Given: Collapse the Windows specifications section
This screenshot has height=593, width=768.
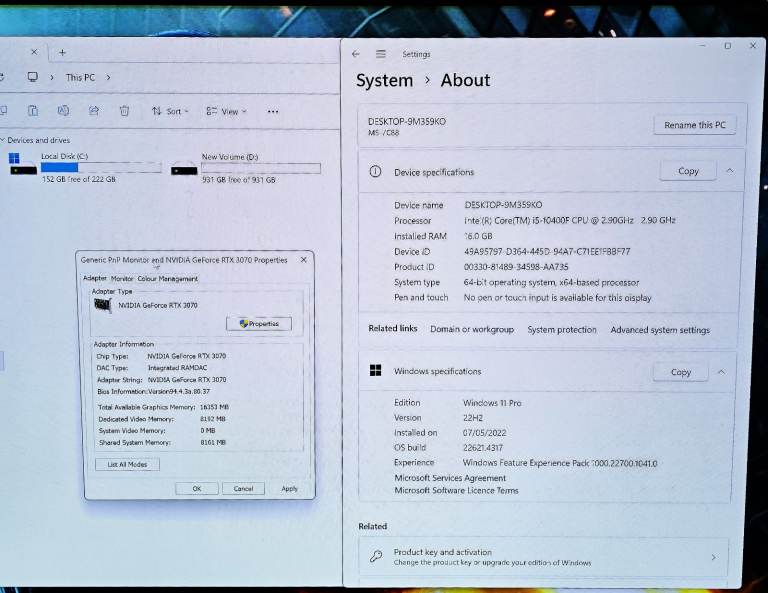Looking at the screenshot, I should [x=721, y=371].
